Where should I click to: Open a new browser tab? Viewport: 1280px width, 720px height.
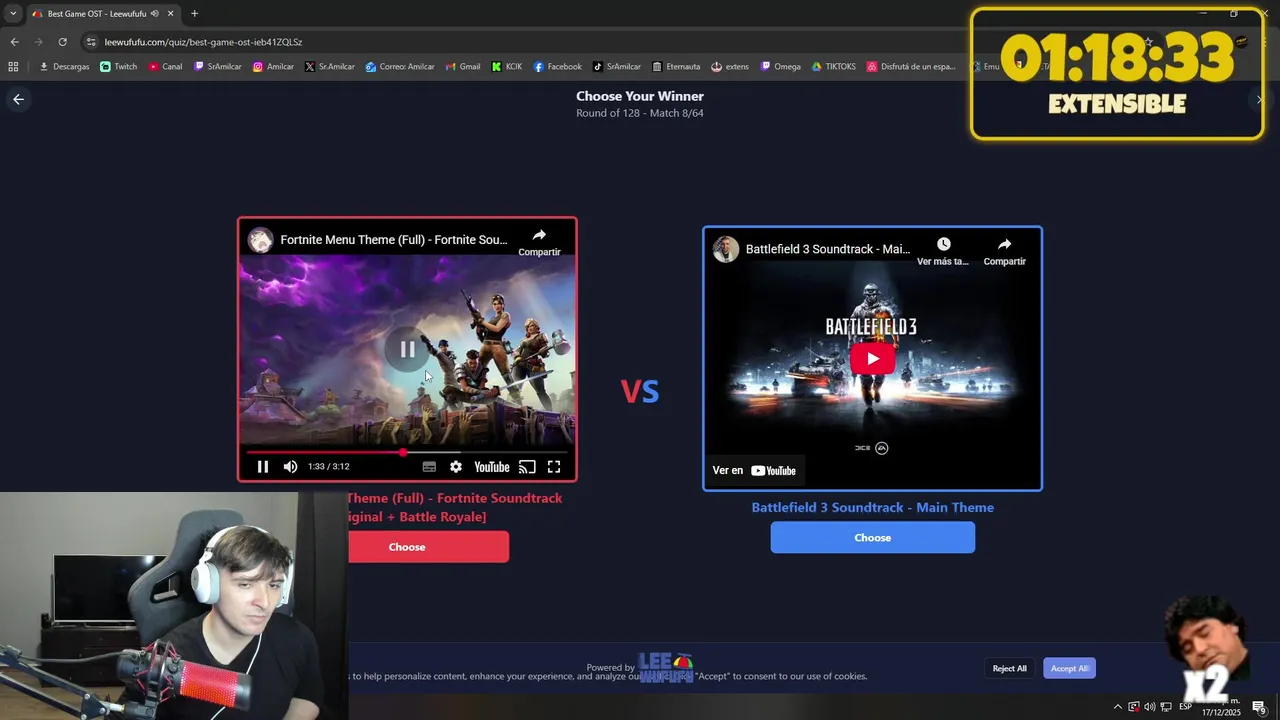tap(194, 14)
